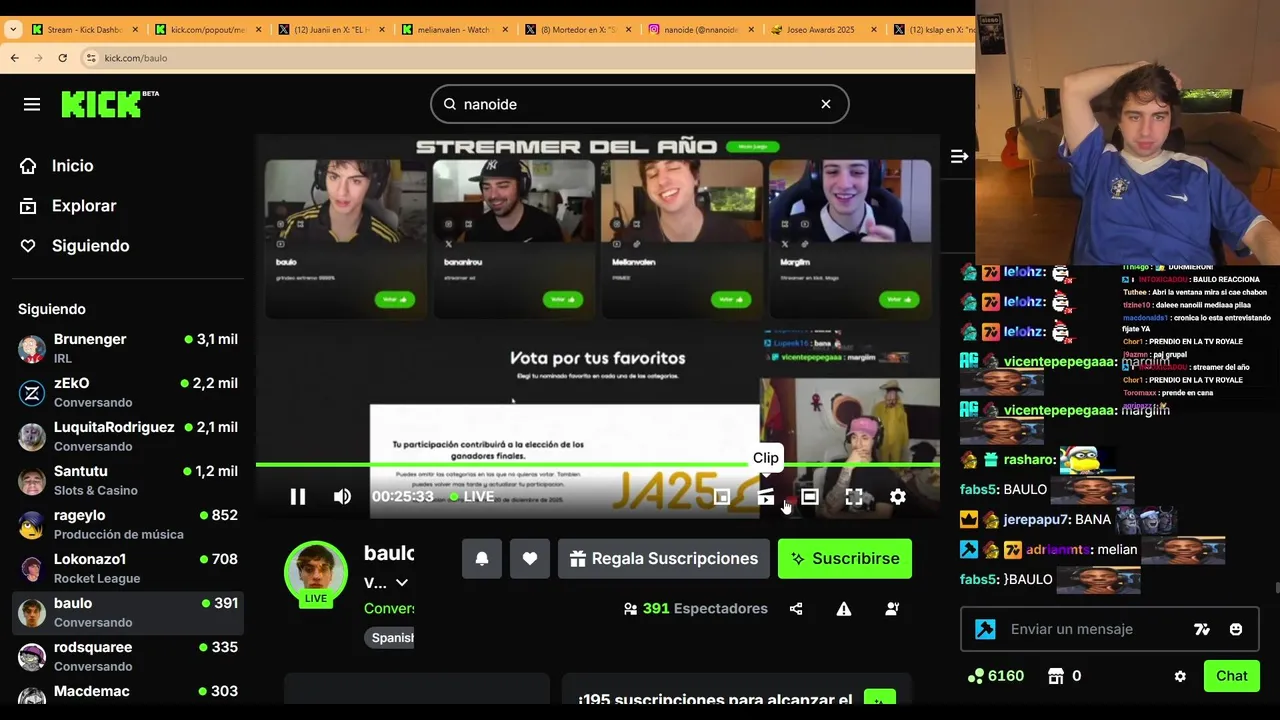1280x720 pixels.
Task: Open Santutu channel in sidebar
Action: [x=128, y=480]
